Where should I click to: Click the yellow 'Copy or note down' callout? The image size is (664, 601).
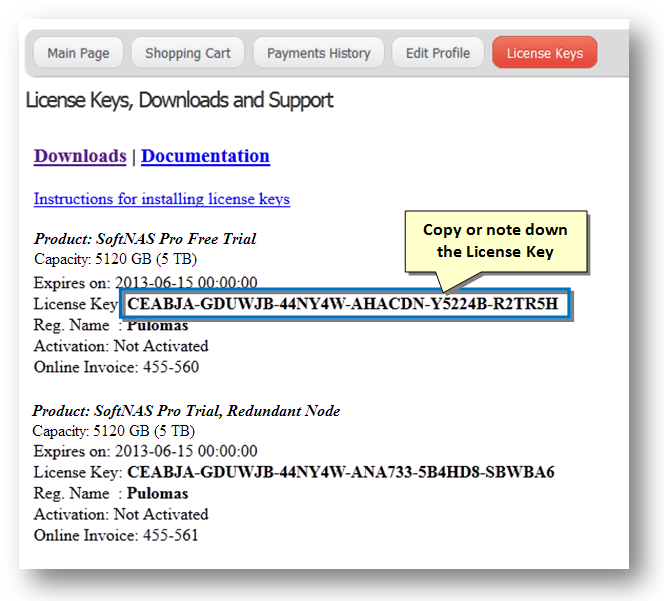[x=495, y=241]
